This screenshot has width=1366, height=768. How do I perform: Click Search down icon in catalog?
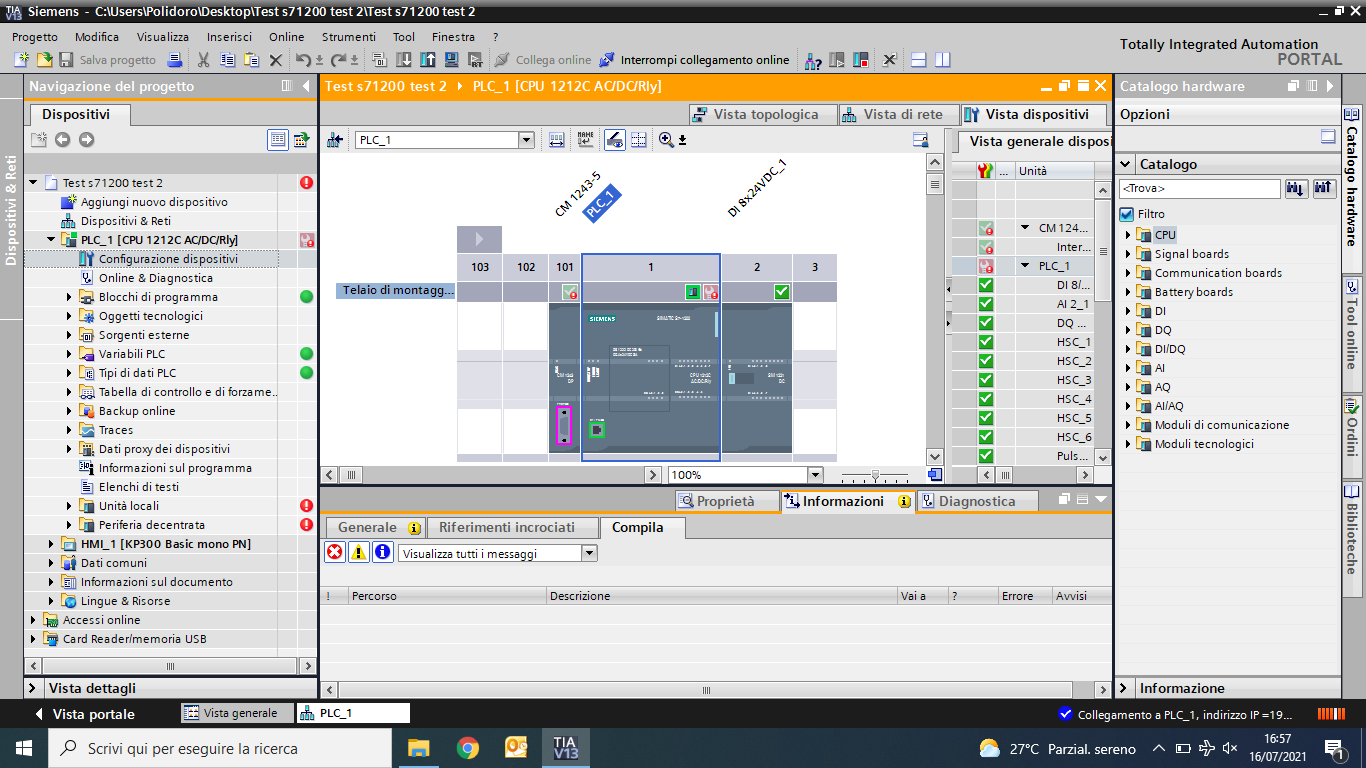(x=1296, y=188)
